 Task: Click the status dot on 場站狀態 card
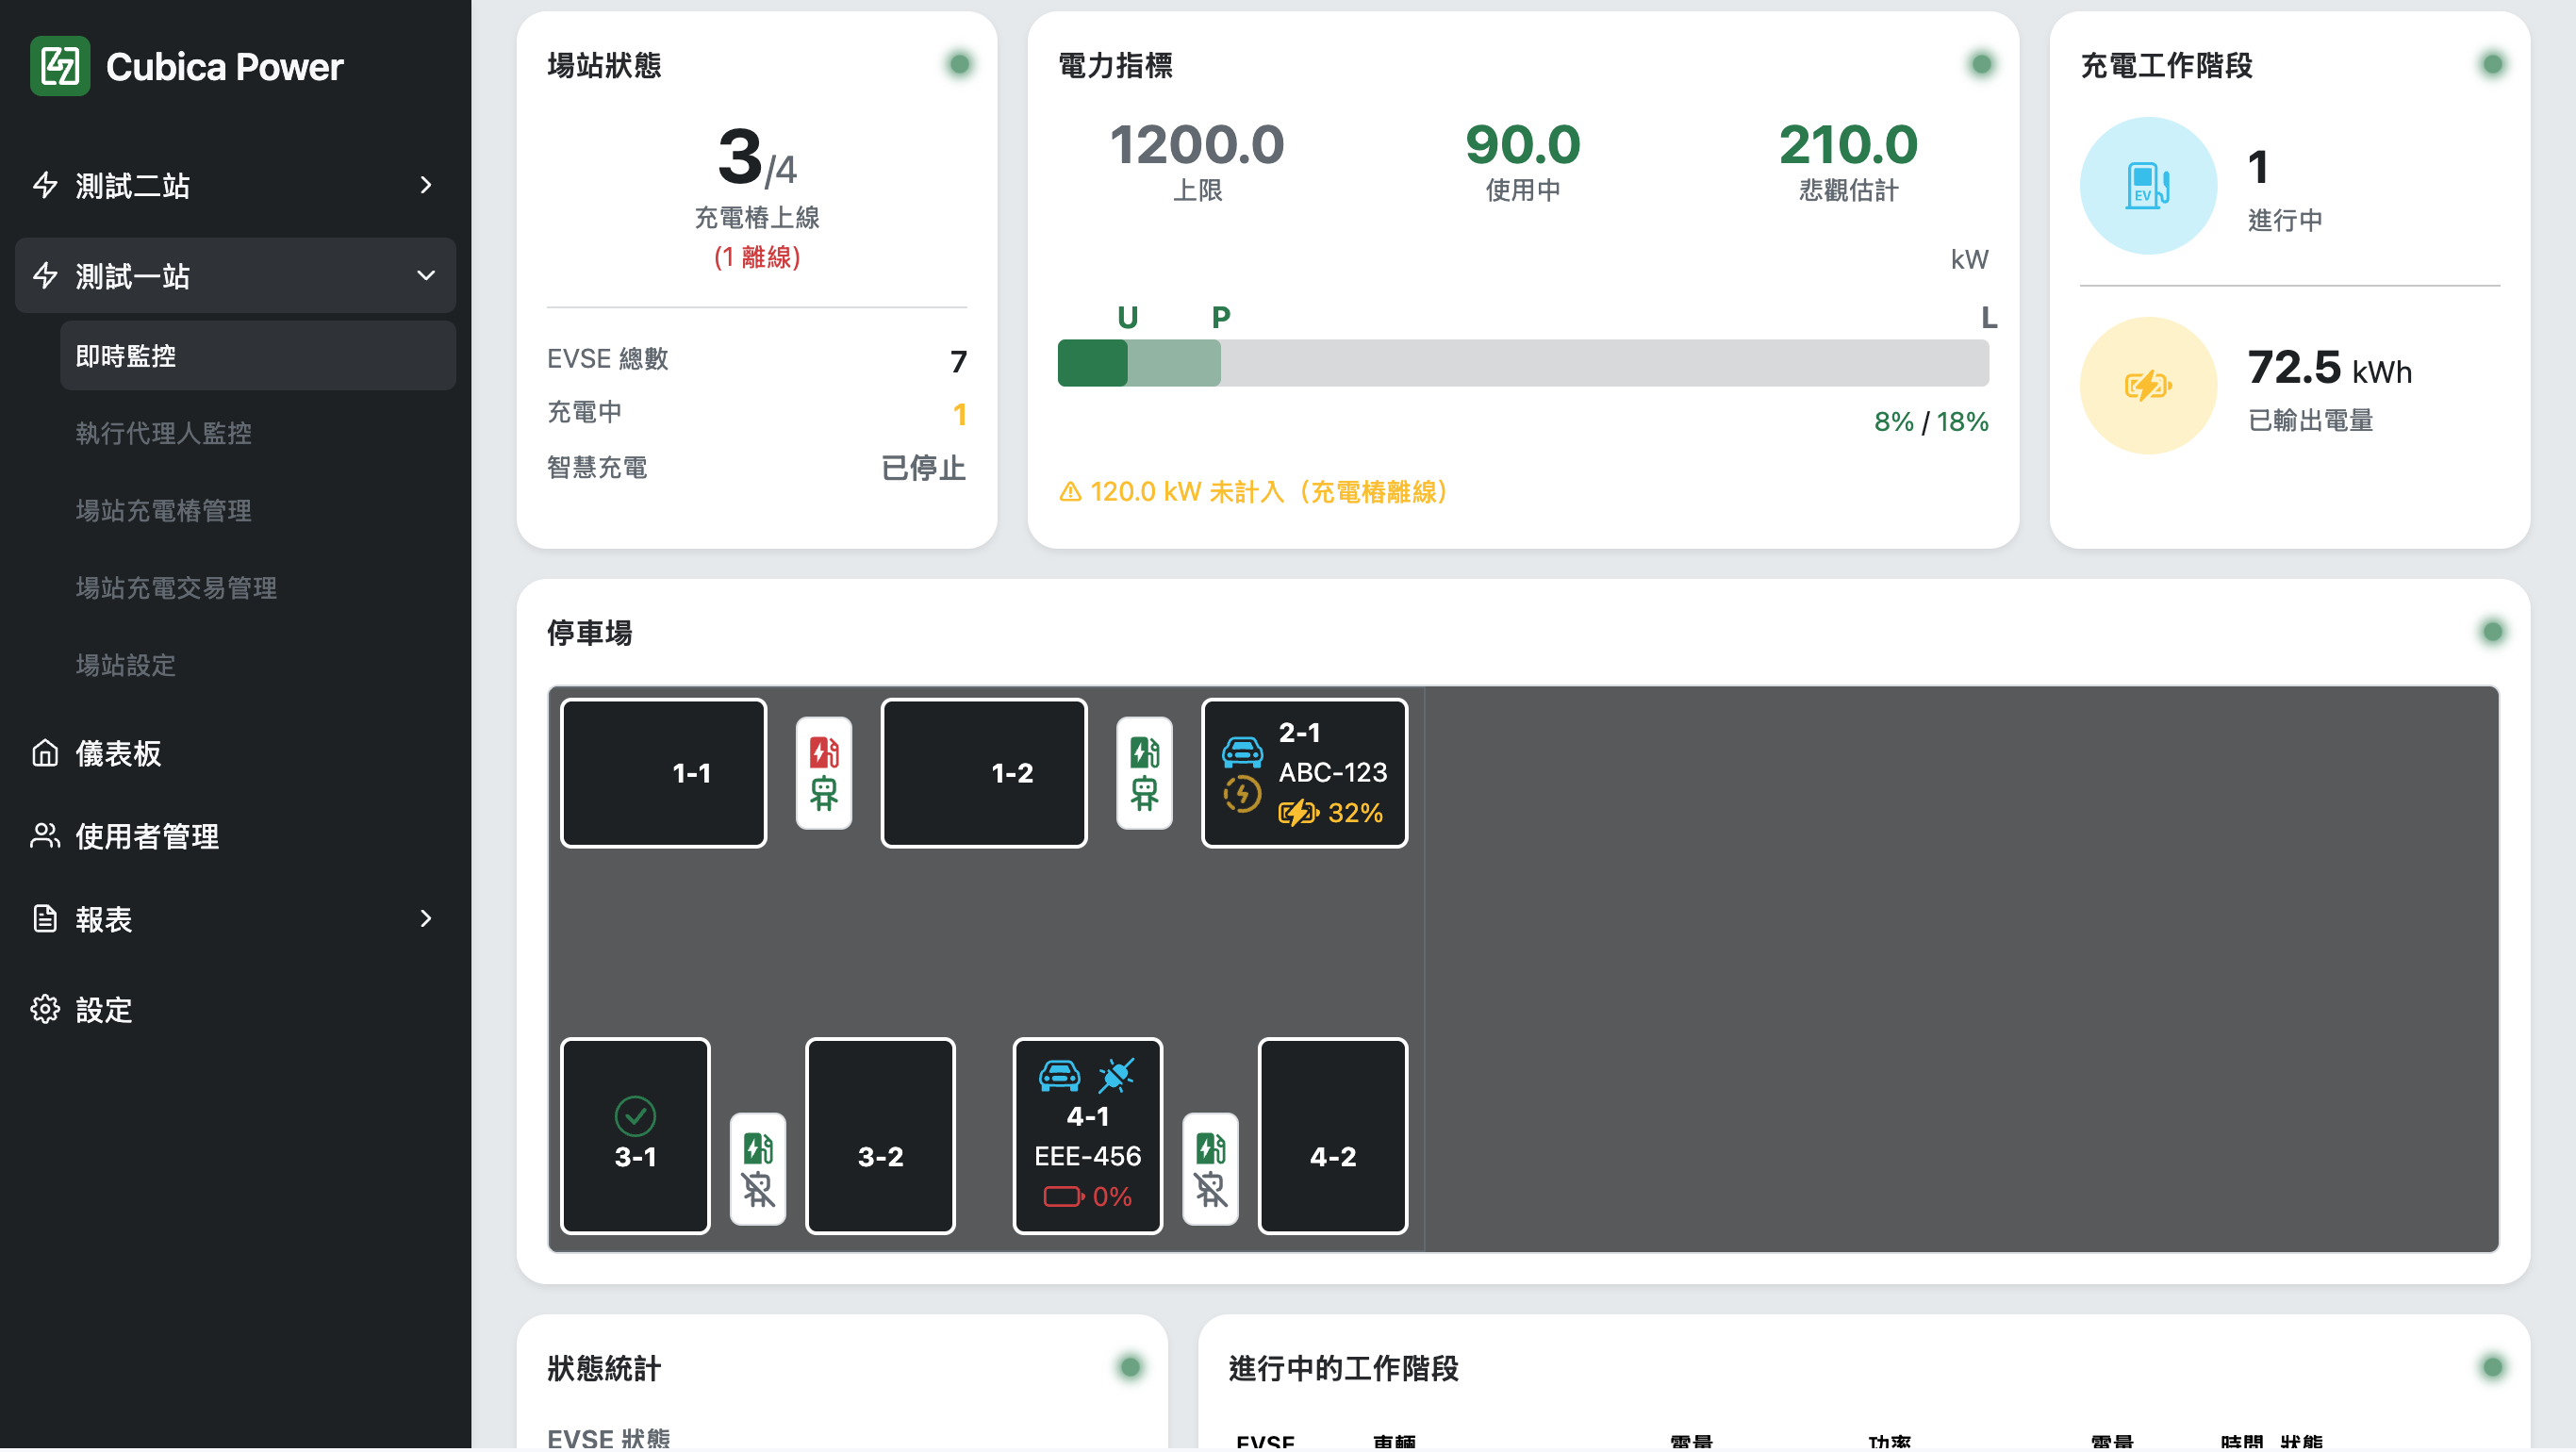[959, 64]
